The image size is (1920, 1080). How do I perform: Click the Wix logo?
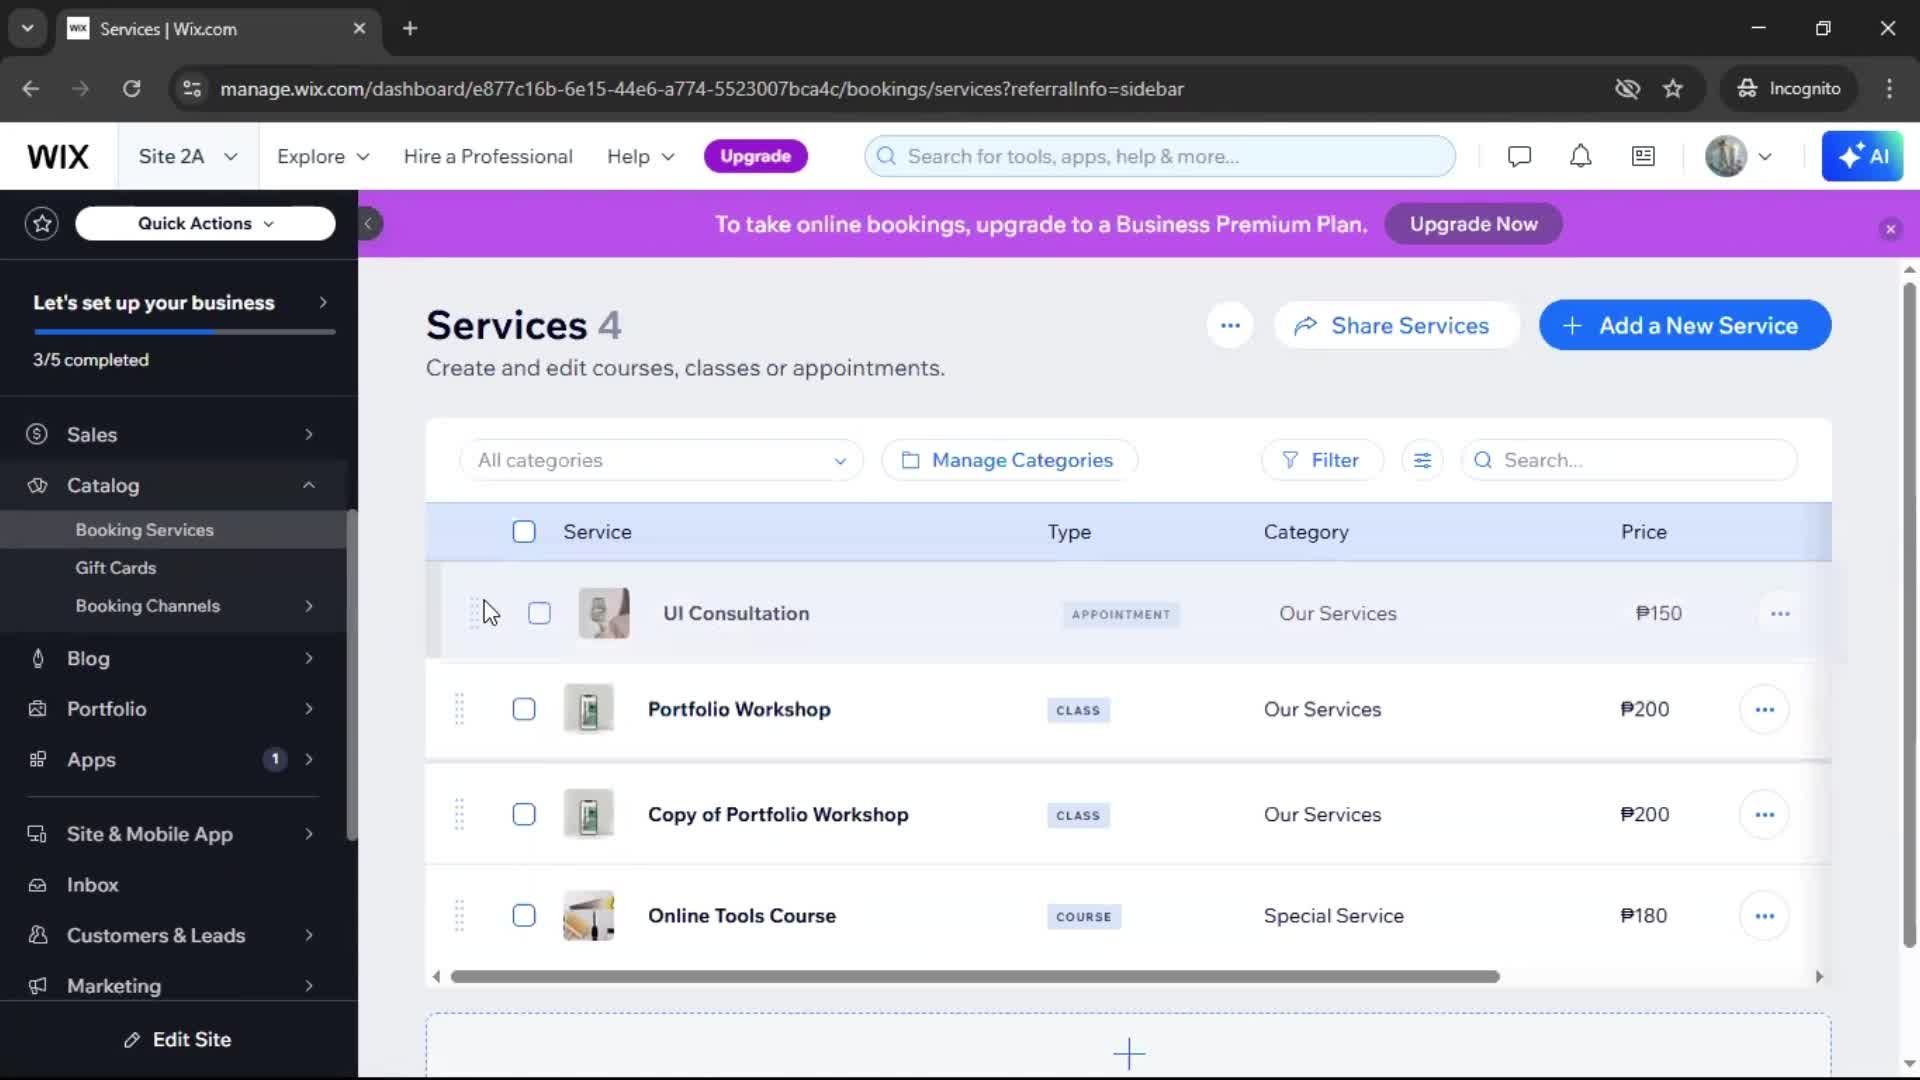(58, 157)
